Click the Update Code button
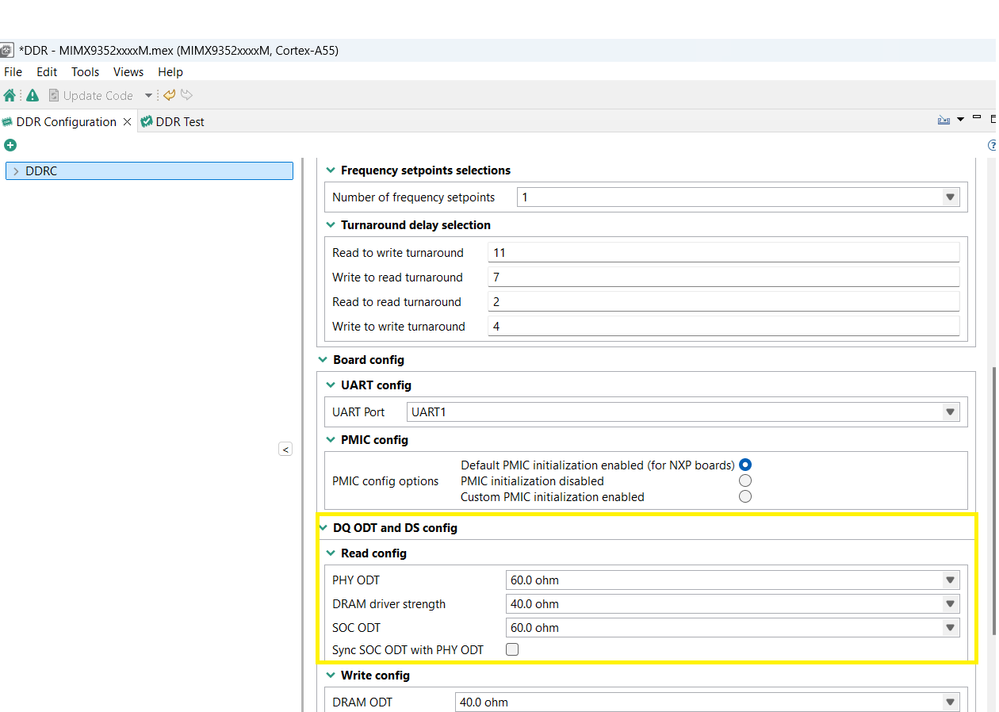 [90, 96]
